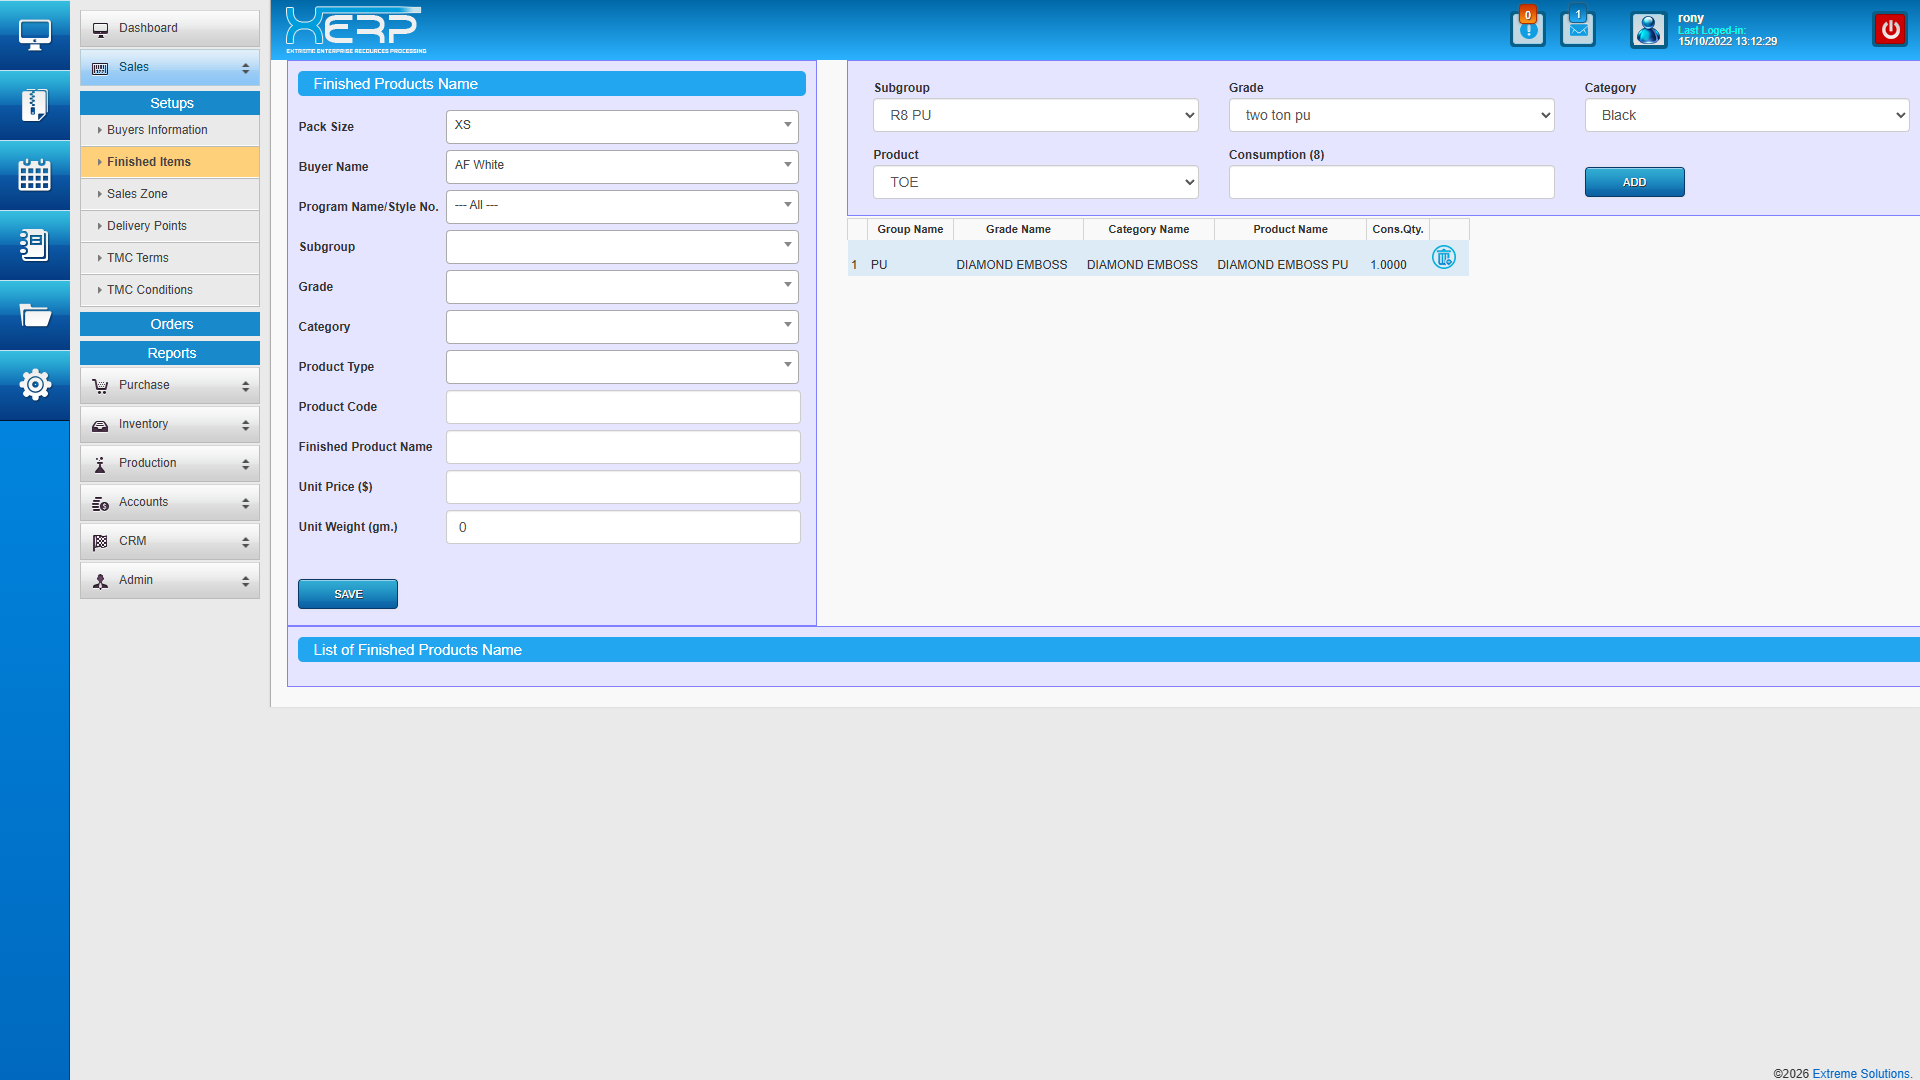Open the Buyer Name dropdown
The image size is (1920, 1080).
click(622, 166)
